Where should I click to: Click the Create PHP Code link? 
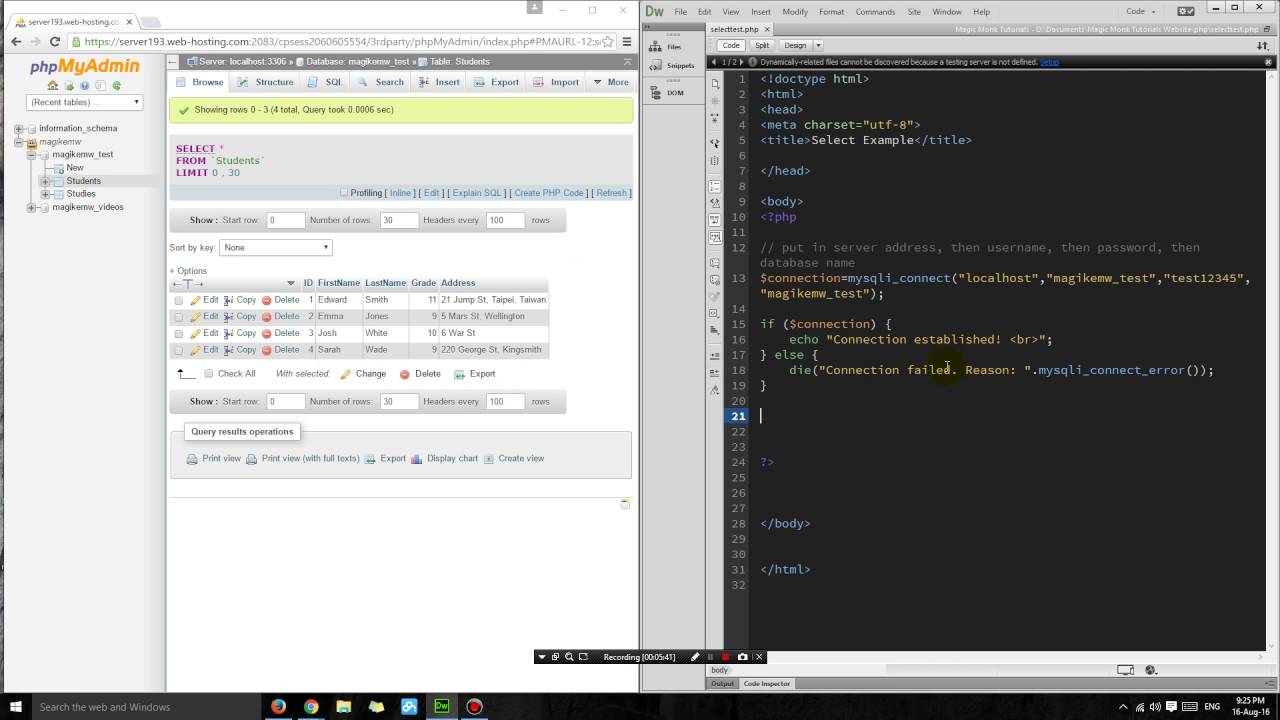coord(549,193)
